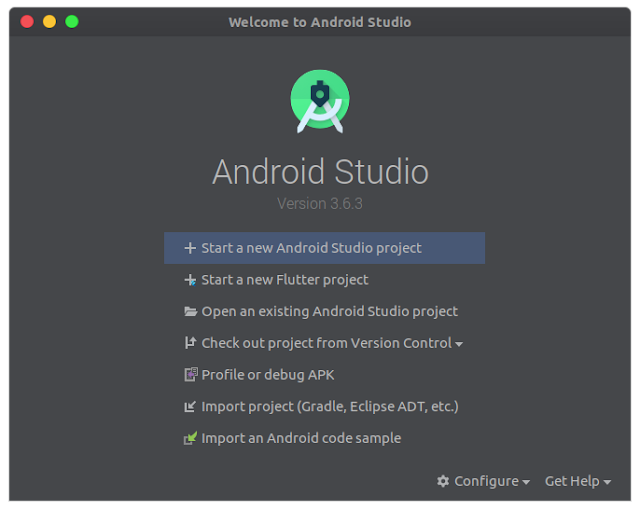Click the Import project arrow icon
640x510 pixels.
[x=190, y=407]
